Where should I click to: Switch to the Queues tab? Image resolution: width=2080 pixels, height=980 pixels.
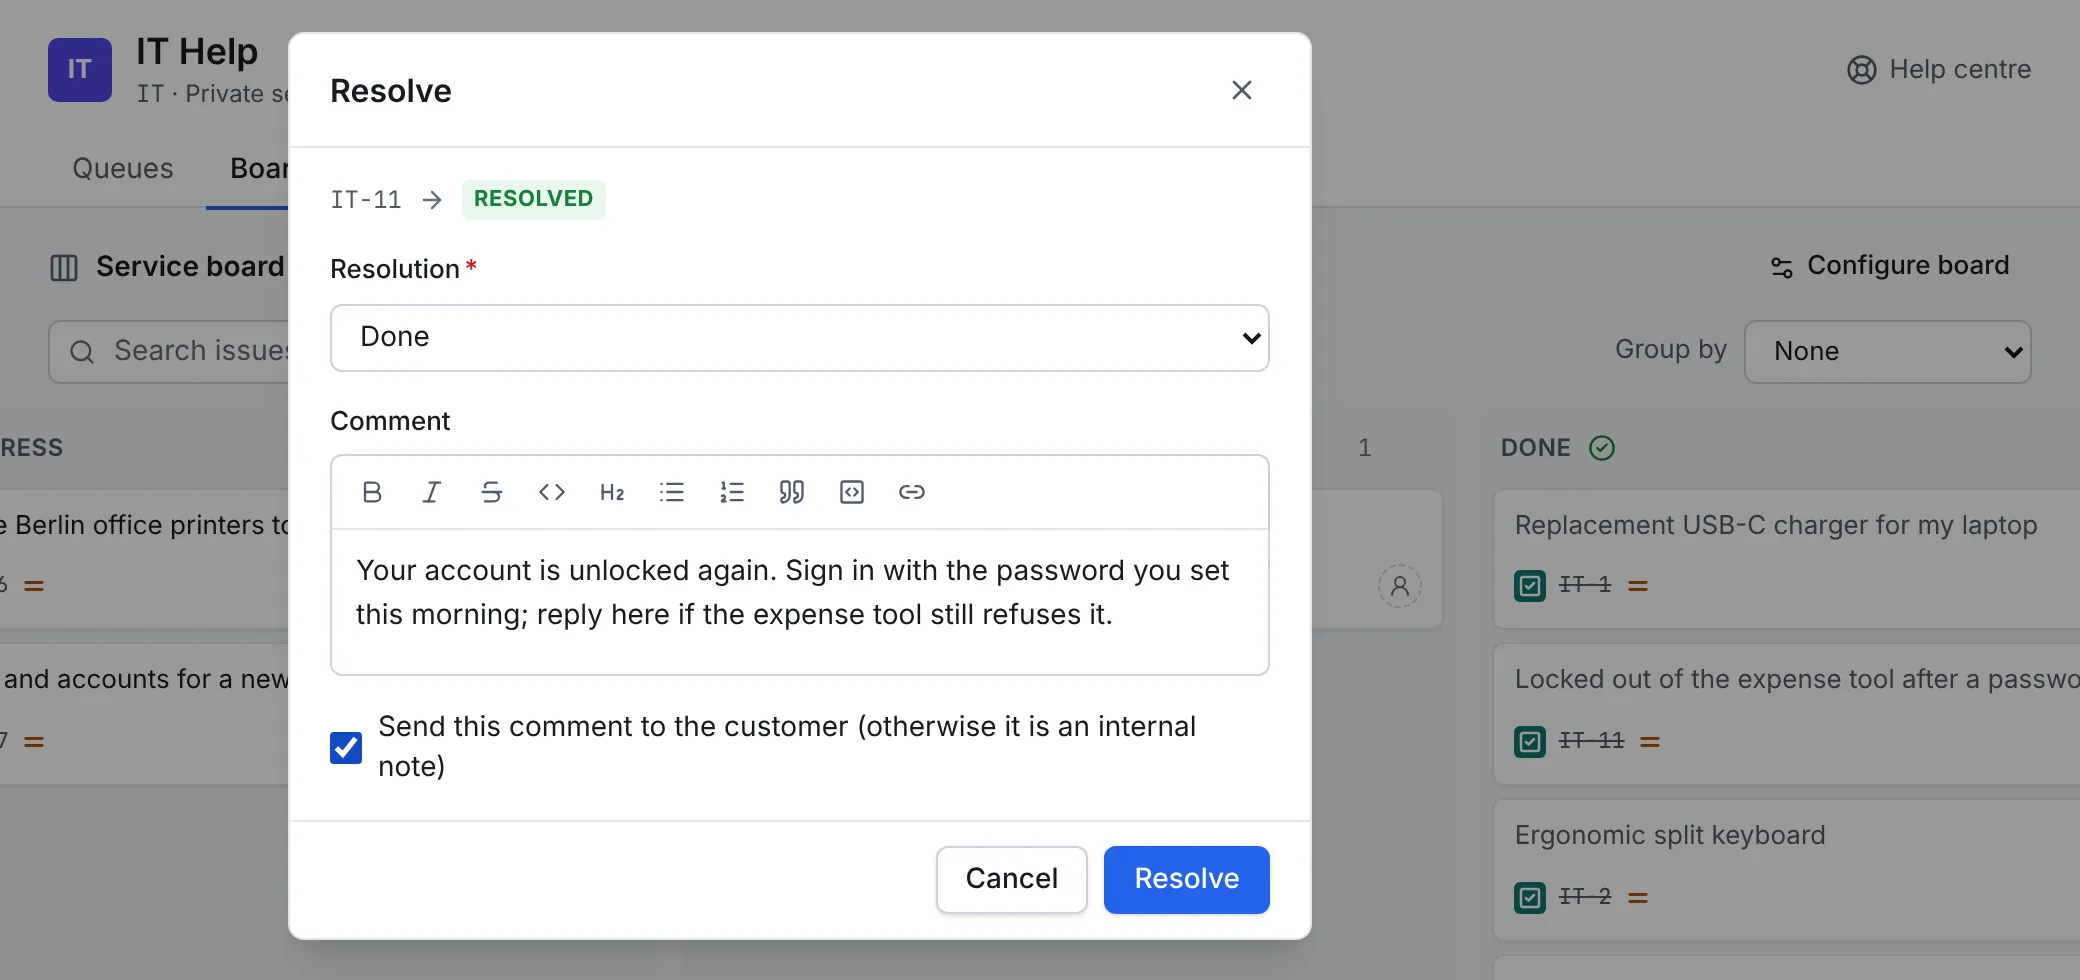[123, 168]
